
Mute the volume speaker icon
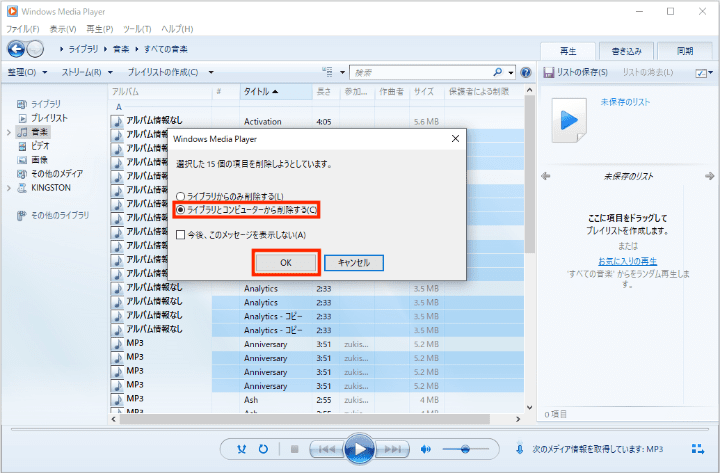coord(426,449)
